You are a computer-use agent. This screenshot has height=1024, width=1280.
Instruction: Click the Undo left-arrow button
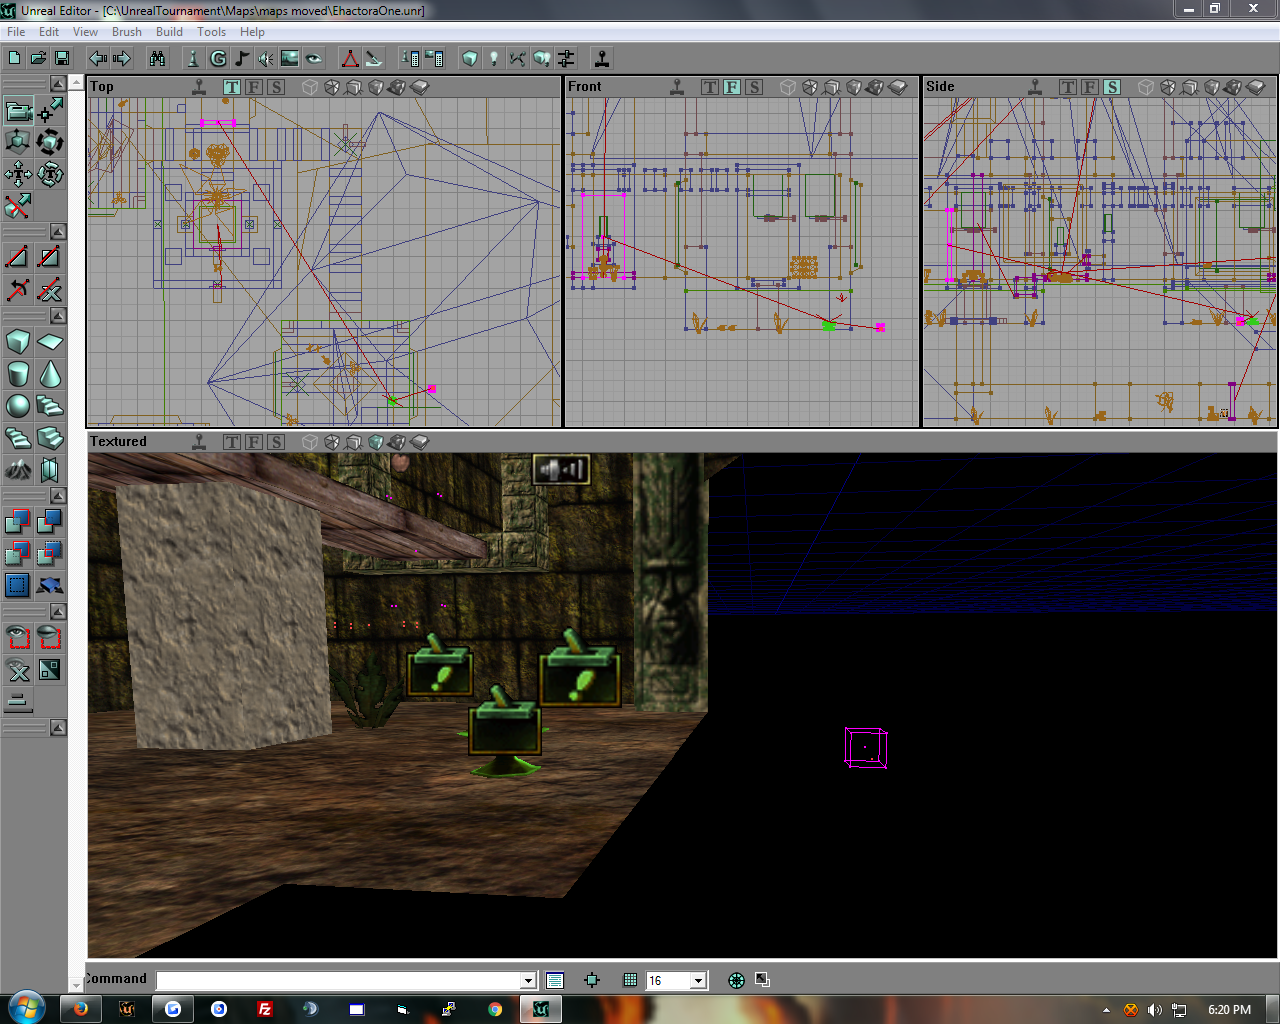(98, 58)
